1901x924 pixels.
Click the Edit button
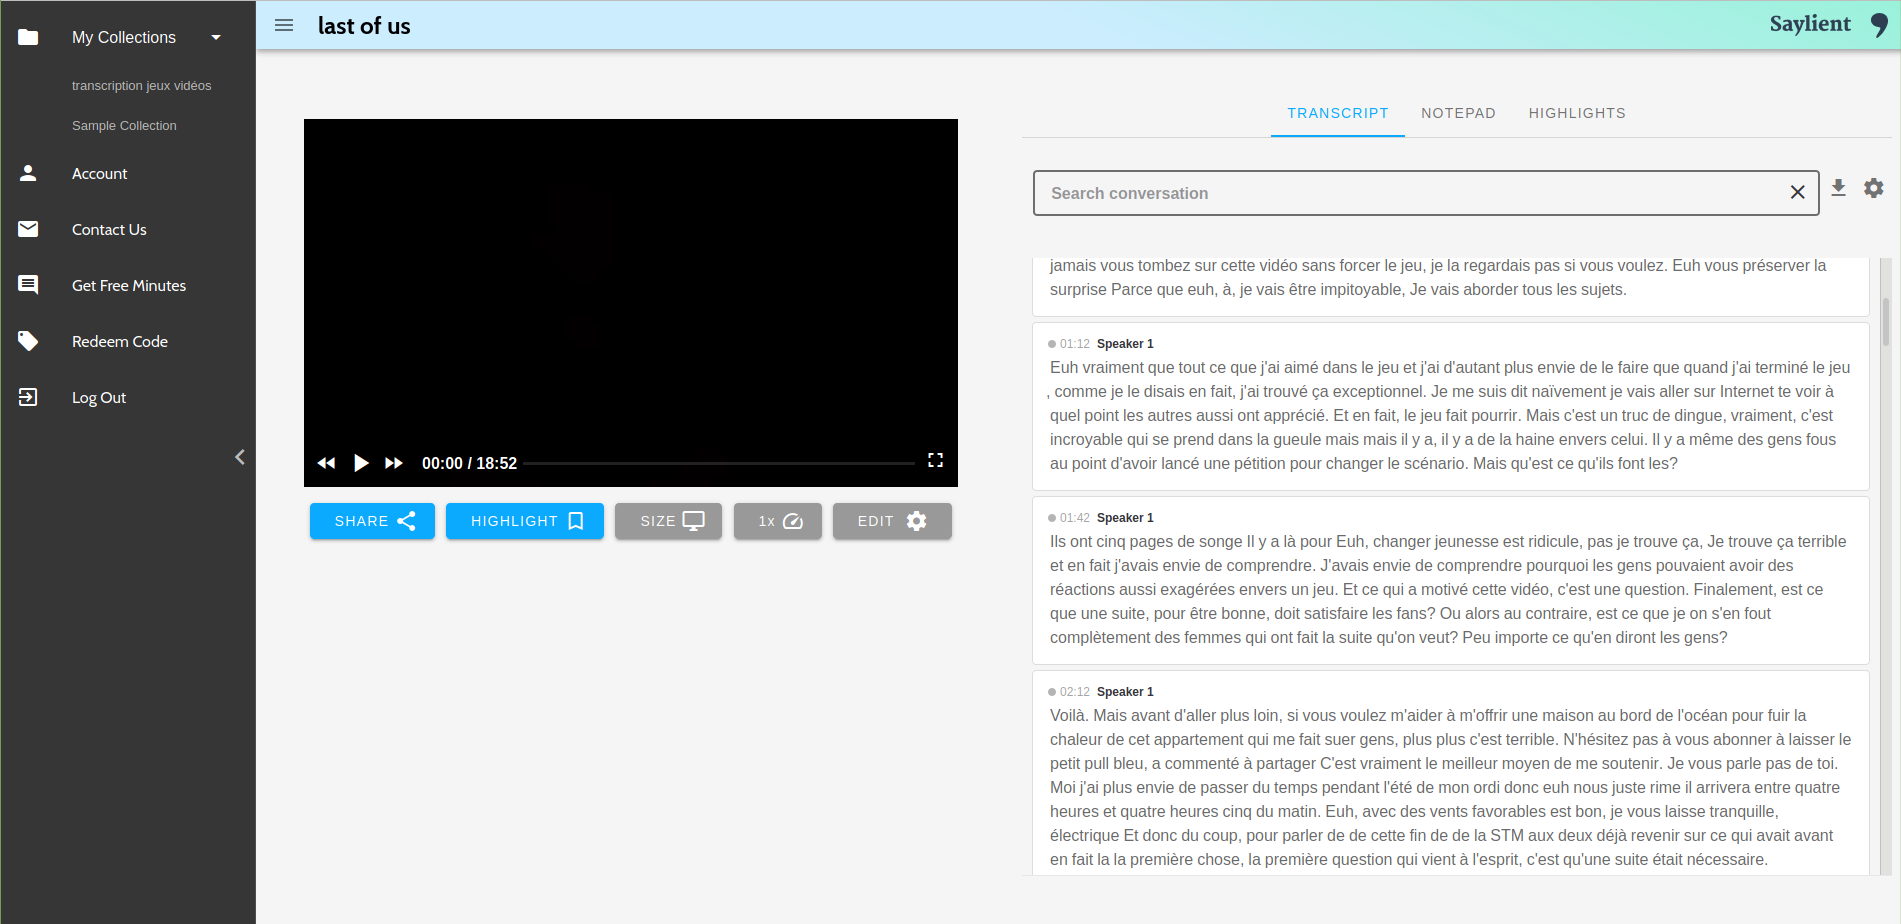tap(892, 521)
